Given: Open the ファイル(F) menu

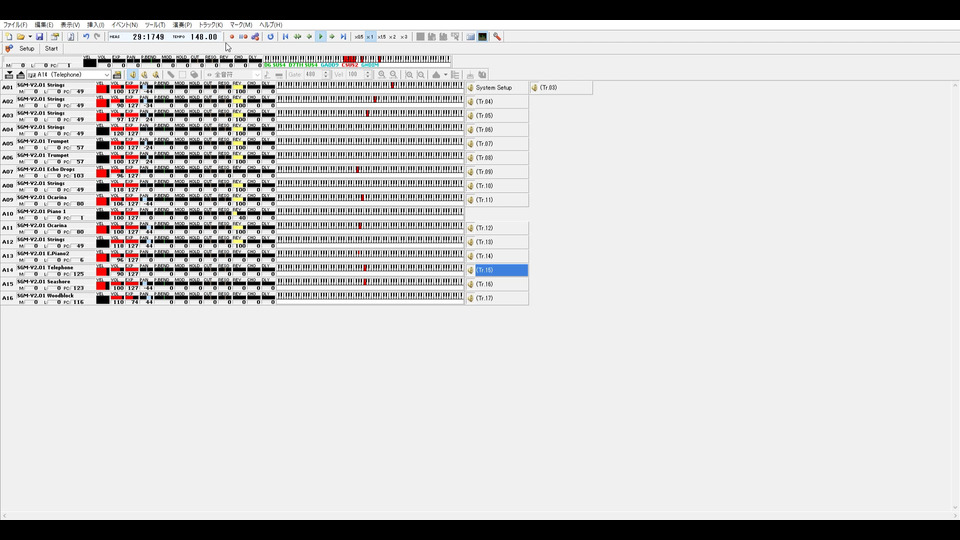Looking at the screenshot, I should [x=15, y=25].
